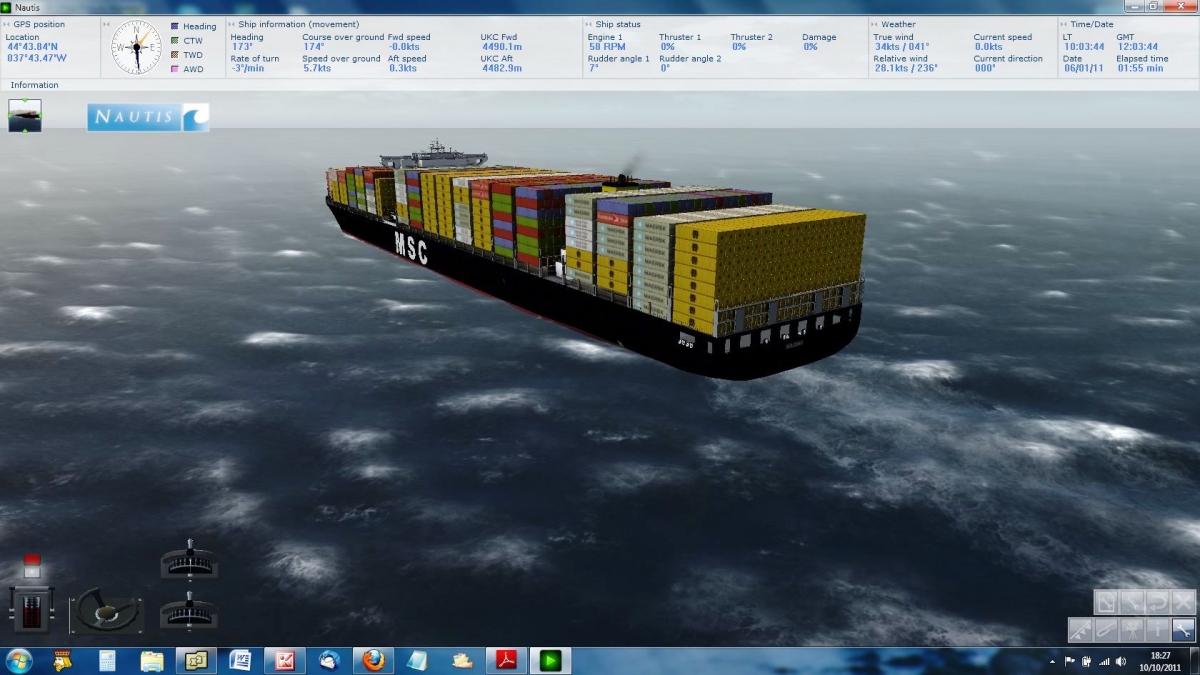1200x675 pixels.
Task: Open the Action Center flag icon
Action: [1070, 660]
